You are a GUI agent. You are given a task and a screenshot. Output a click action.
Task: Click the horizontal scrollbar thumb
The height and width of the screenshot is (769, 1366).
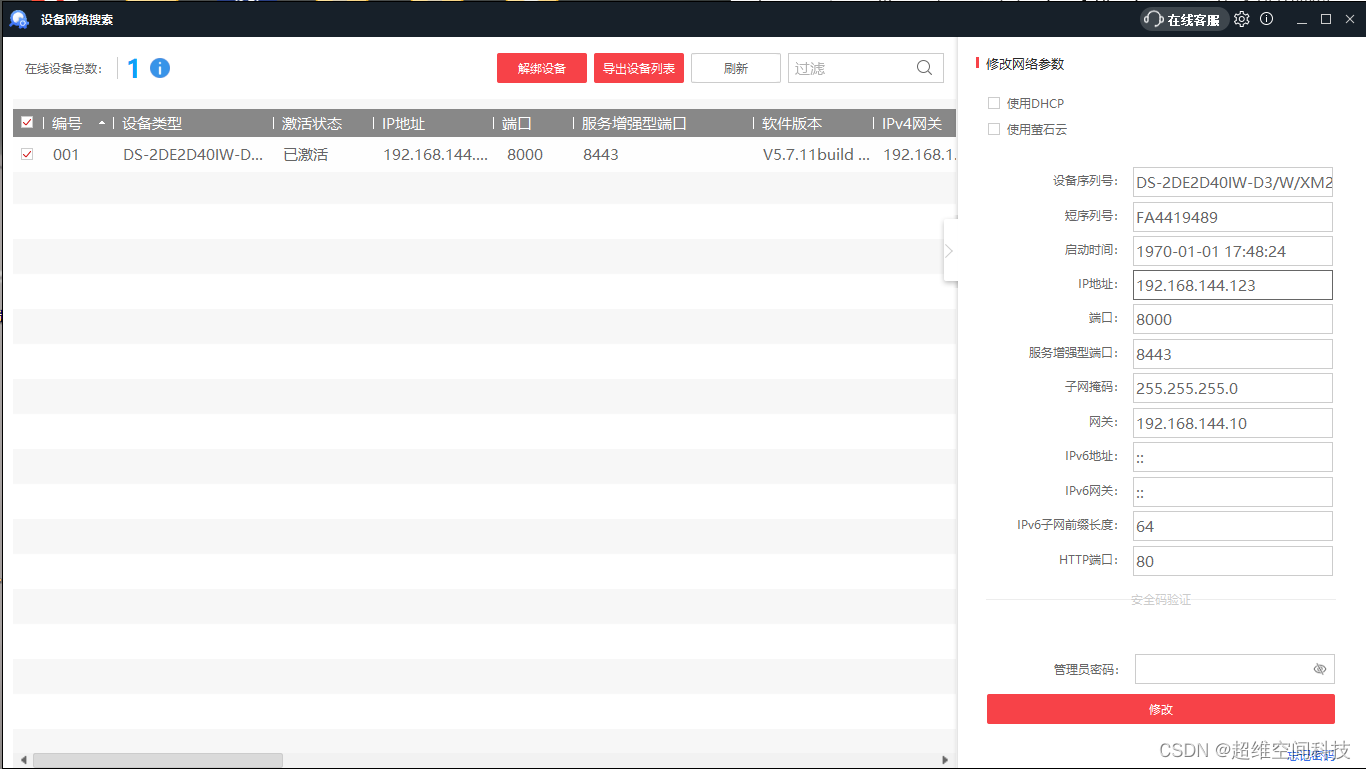tap(158, 760)
